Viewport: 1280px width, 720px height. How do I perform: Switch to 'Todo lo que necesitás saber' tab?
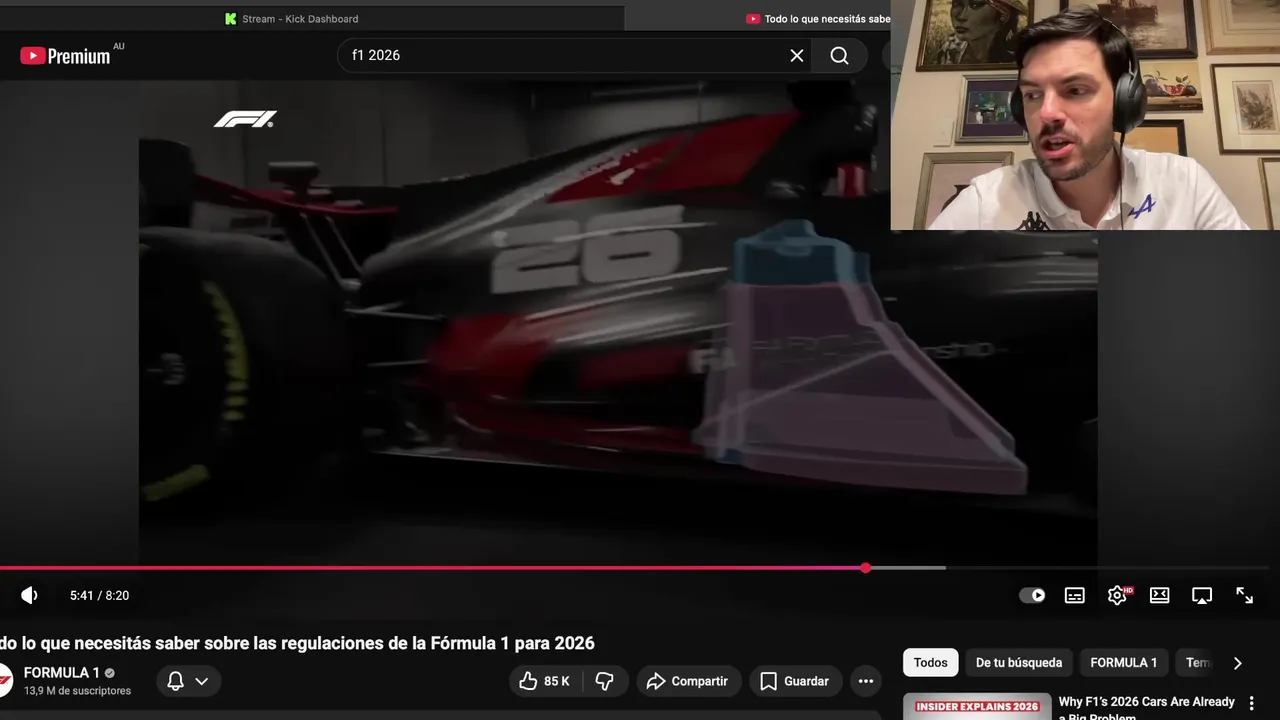(x=818, y=18)
